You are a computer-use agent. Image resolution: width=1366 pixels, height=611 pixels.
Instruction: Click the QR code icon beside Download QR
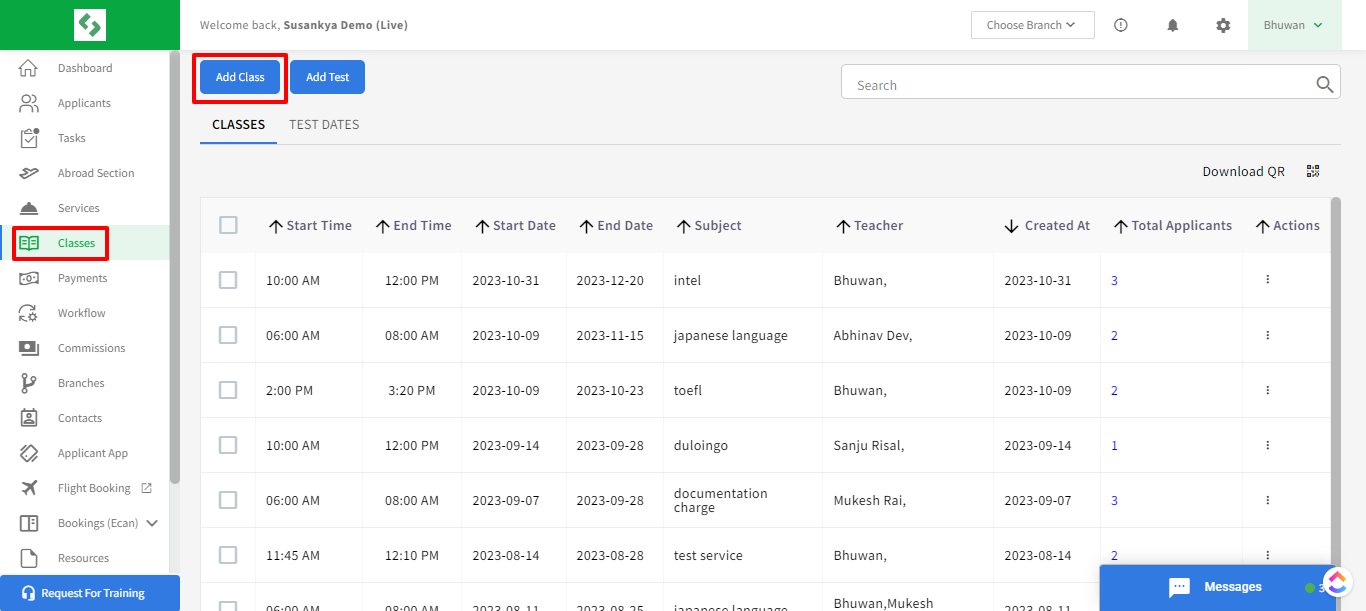point(1313,171)
